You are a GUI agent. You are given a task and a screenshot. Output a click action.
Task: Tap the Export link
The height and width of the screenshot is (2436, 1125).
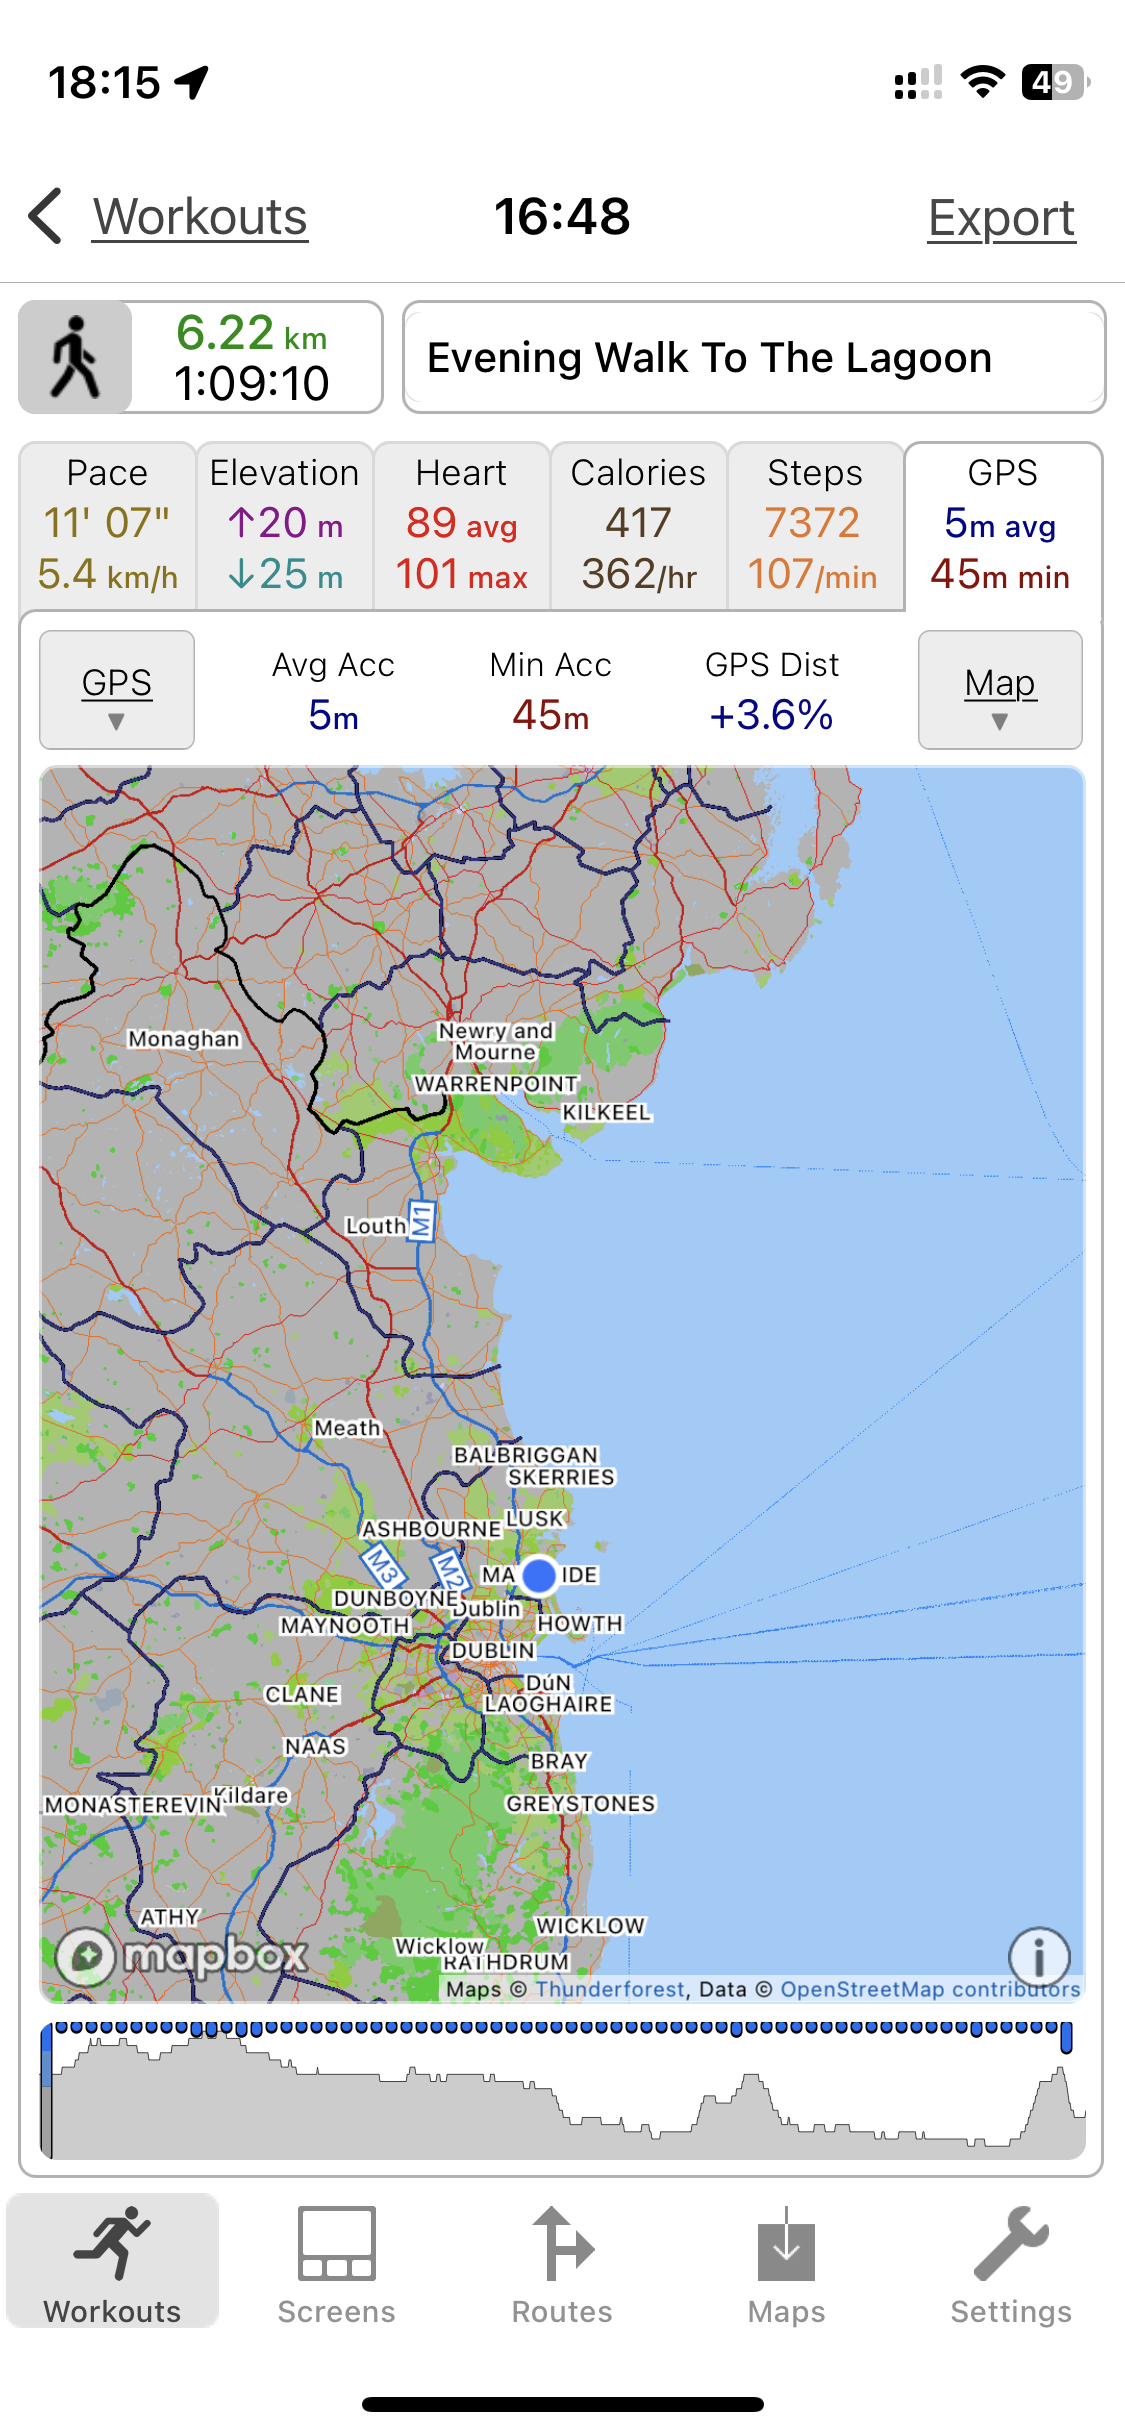[1001, 217]
